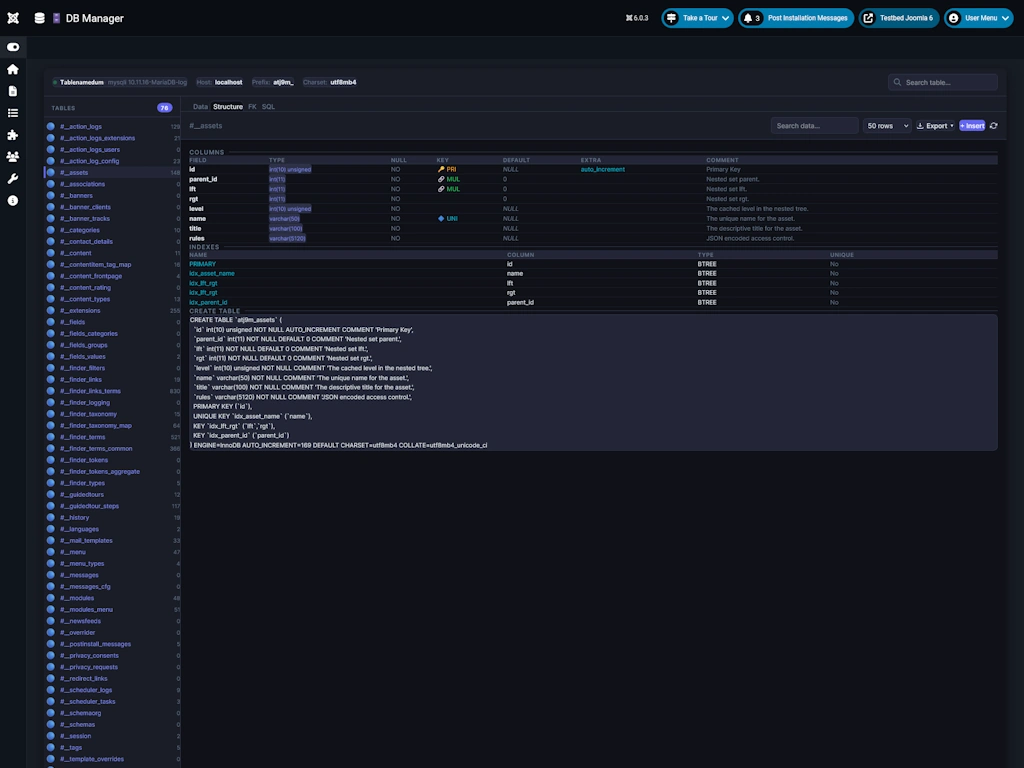Select the #__guidedtour_steps table

[x=112, y=506]
